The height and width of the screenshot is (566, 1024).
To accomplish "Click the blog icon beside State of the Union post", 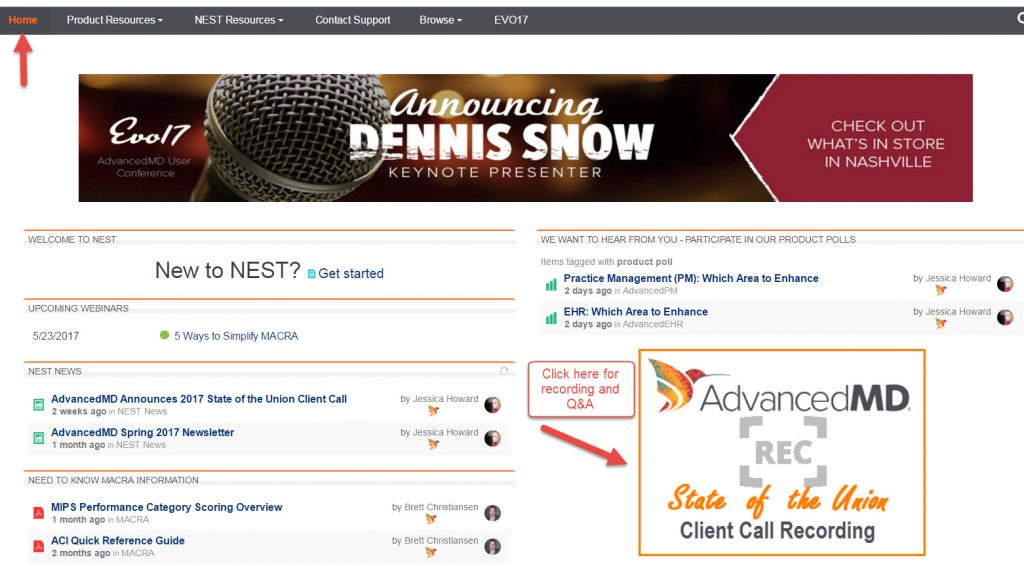I will coord(39,405).
